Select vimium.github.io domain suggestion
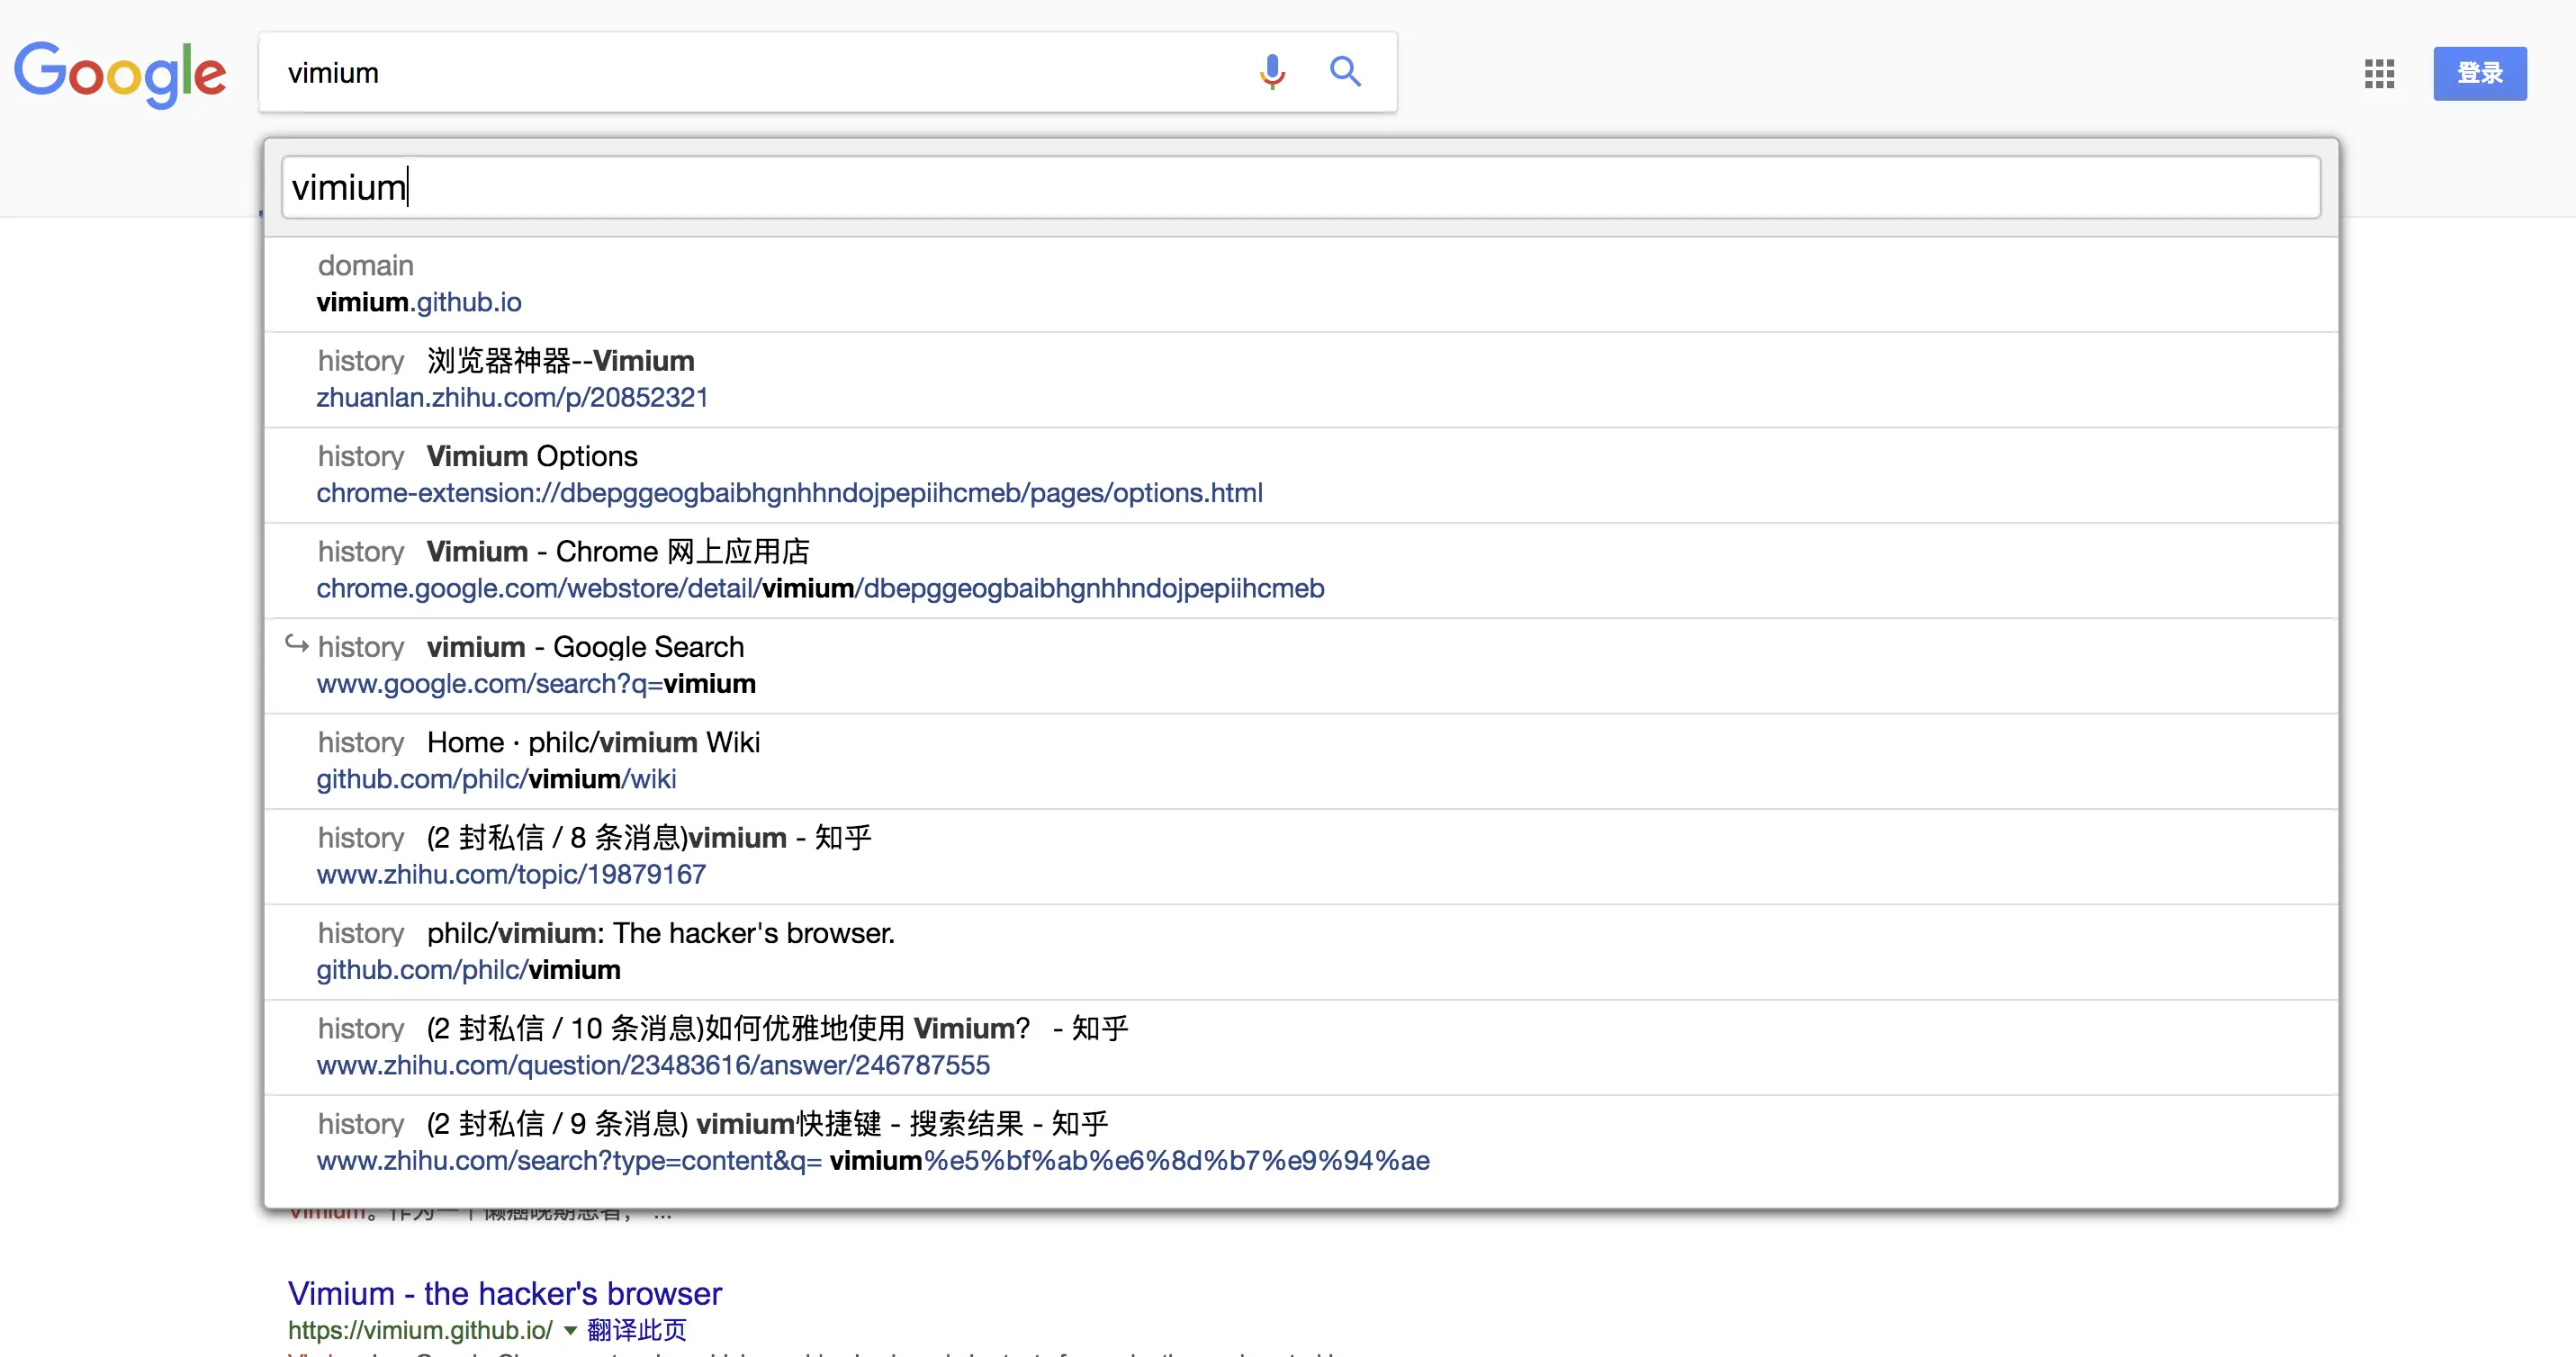This screenshot has height=1357, width=2576. click(419, 301)
